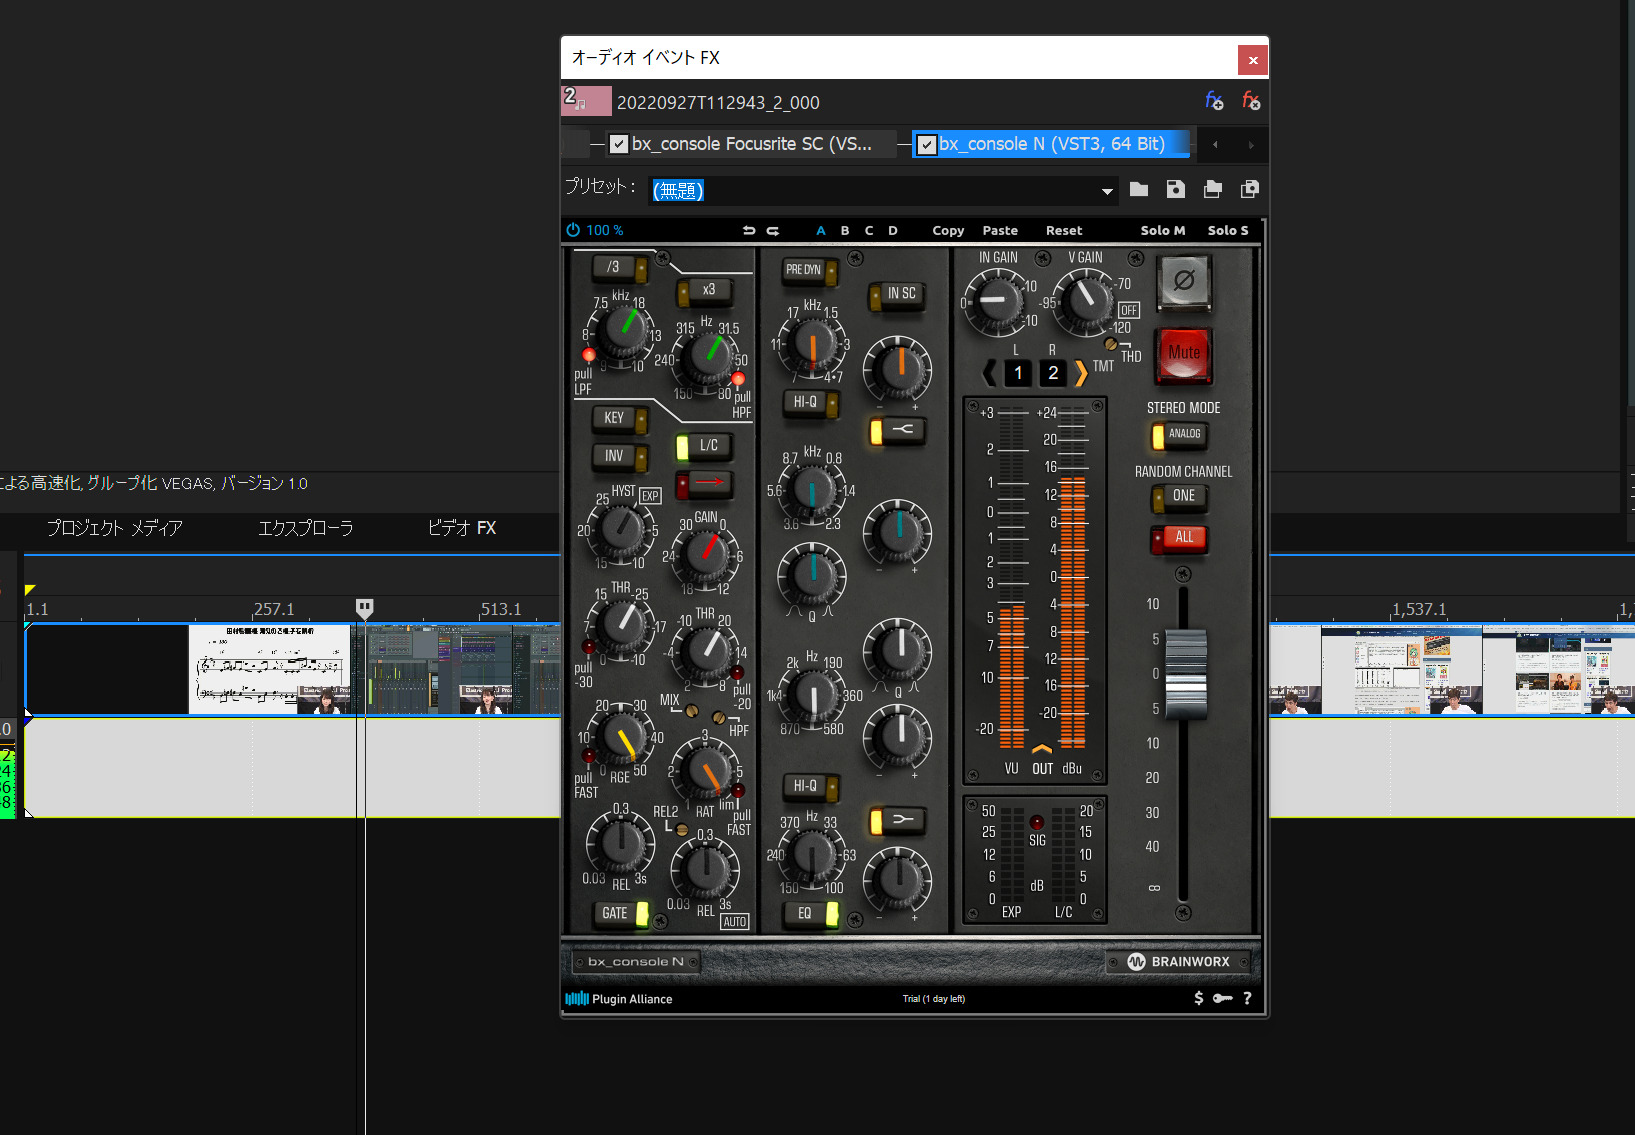Toggle the INV gate switch
Image resolution: width=1635 pixels, height=1135 pixels.
(620, 456)
